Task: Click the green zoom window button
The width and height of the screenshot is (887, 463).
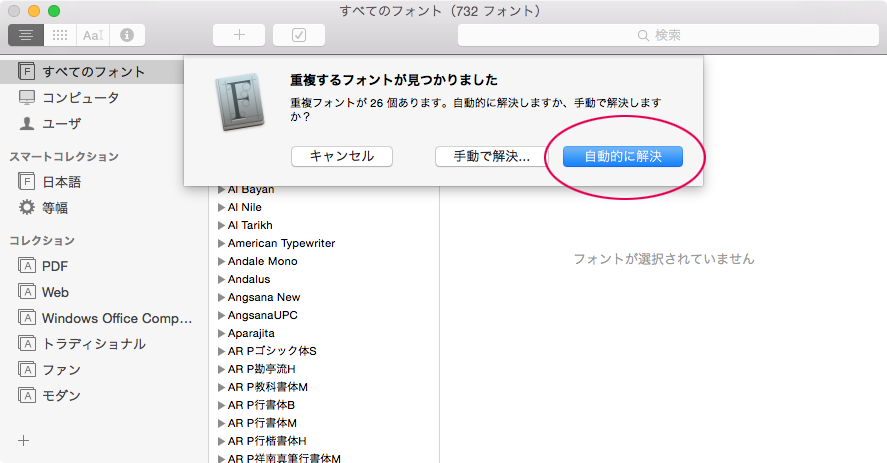Action: pos(54,11)
